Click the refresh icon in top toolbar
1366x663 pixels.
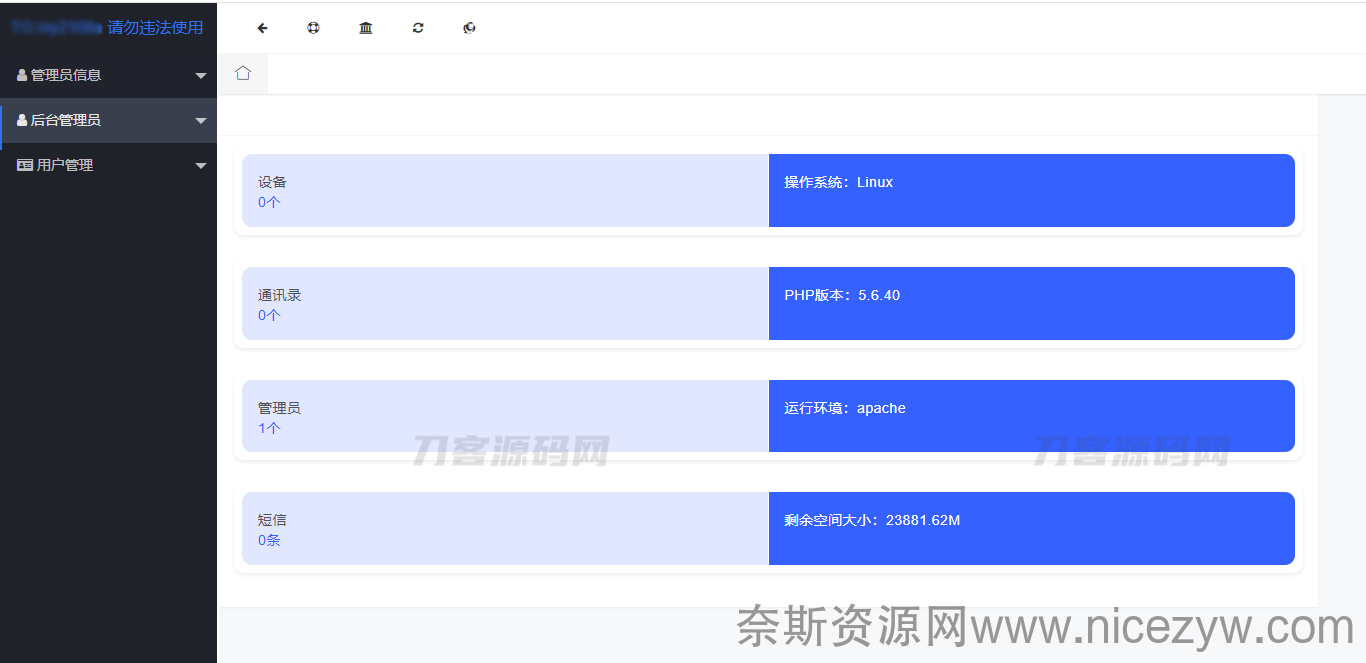click(x=418, y=28)
